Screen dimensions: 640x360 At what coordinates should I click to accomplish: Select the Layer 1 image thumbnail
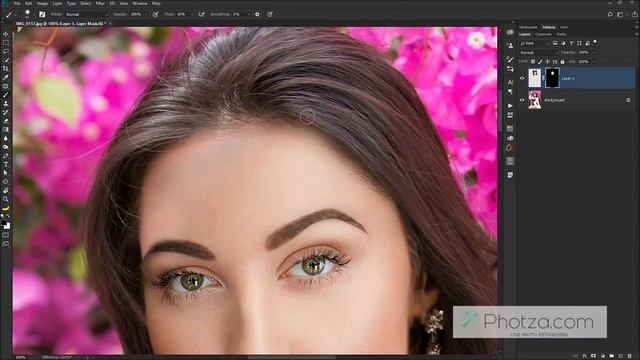tap(535, 78)
